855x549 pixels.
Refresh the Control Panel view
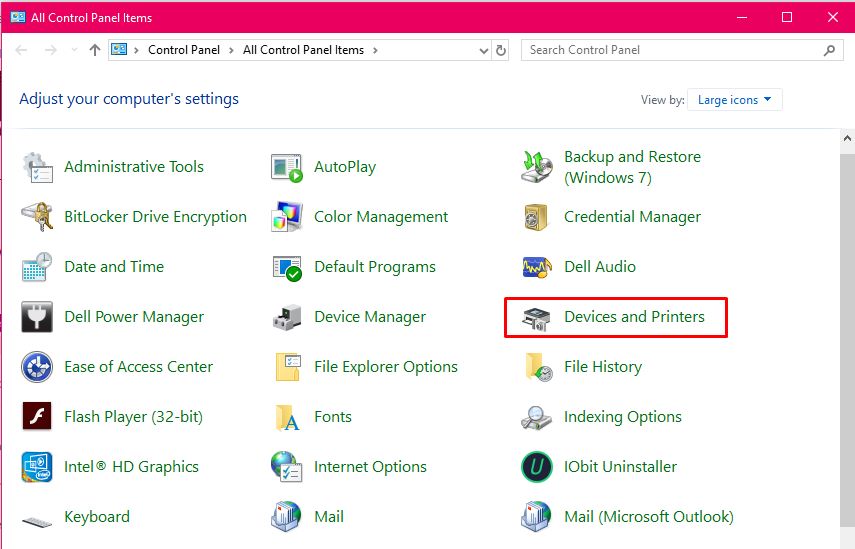[501, 51]
